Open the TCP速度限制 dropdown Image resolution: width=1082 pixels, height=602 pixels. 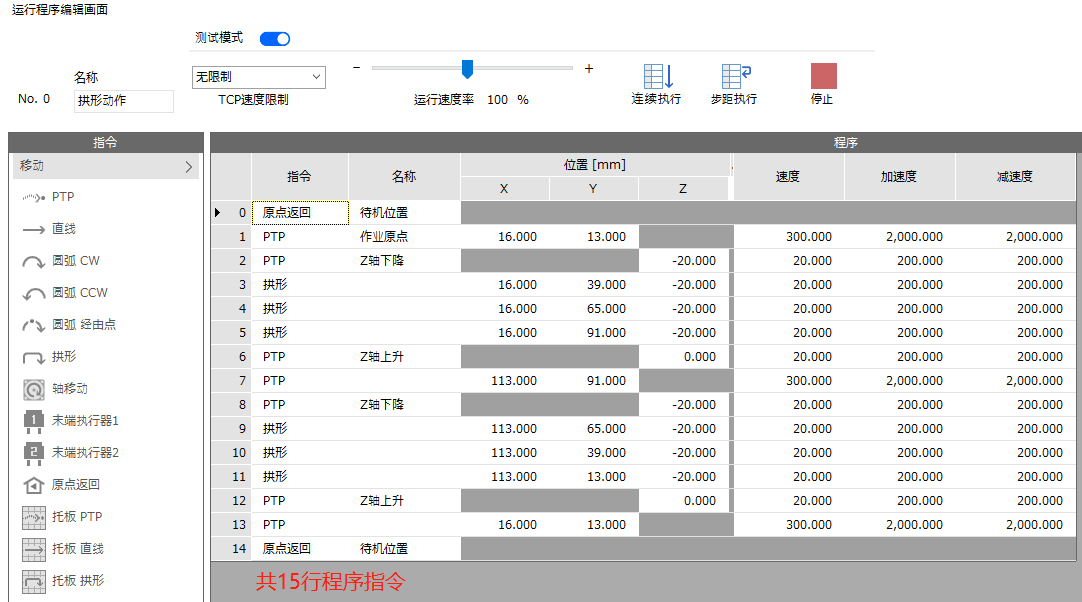coord(259,77)
